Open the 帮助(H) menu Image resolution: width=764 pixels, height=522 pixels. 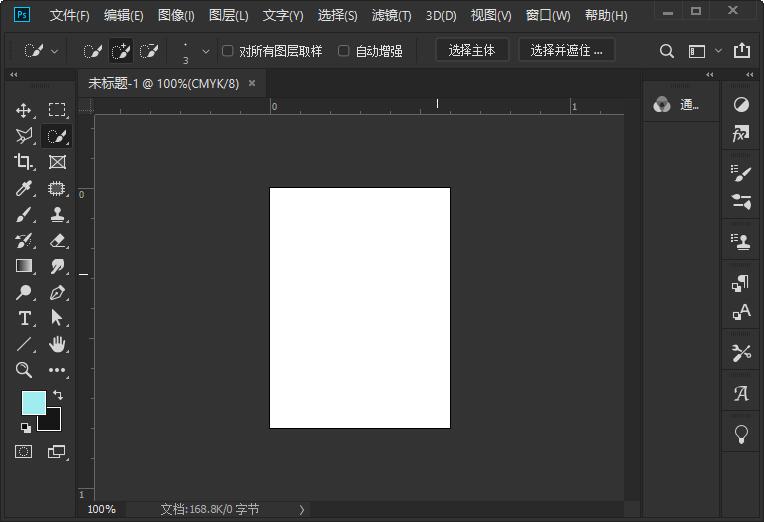pos(606,16)
